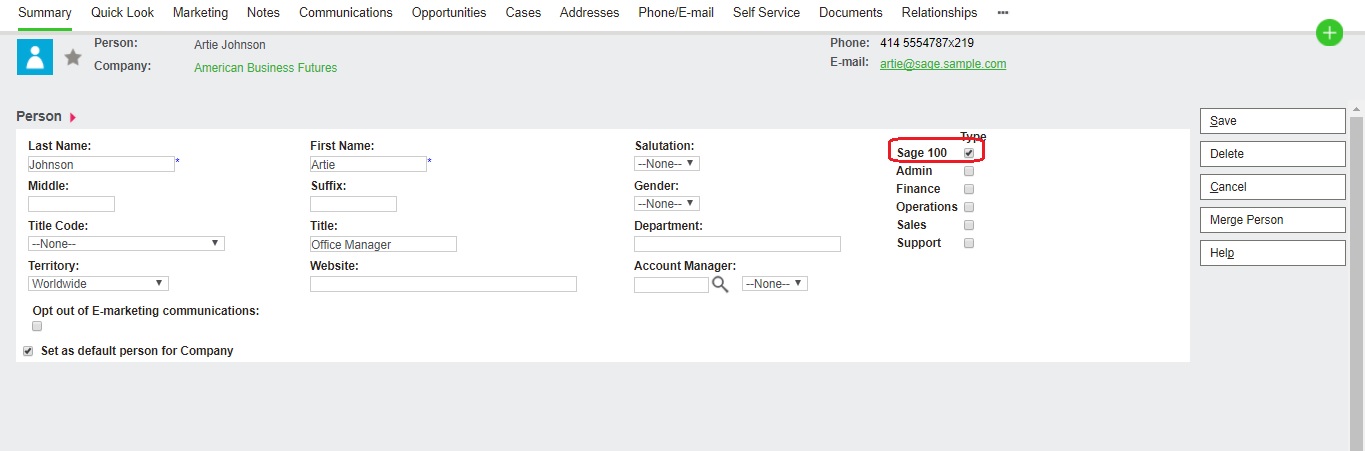
Task: Open the more tabs ellipsis menu
Action: tap(1003, 13)
